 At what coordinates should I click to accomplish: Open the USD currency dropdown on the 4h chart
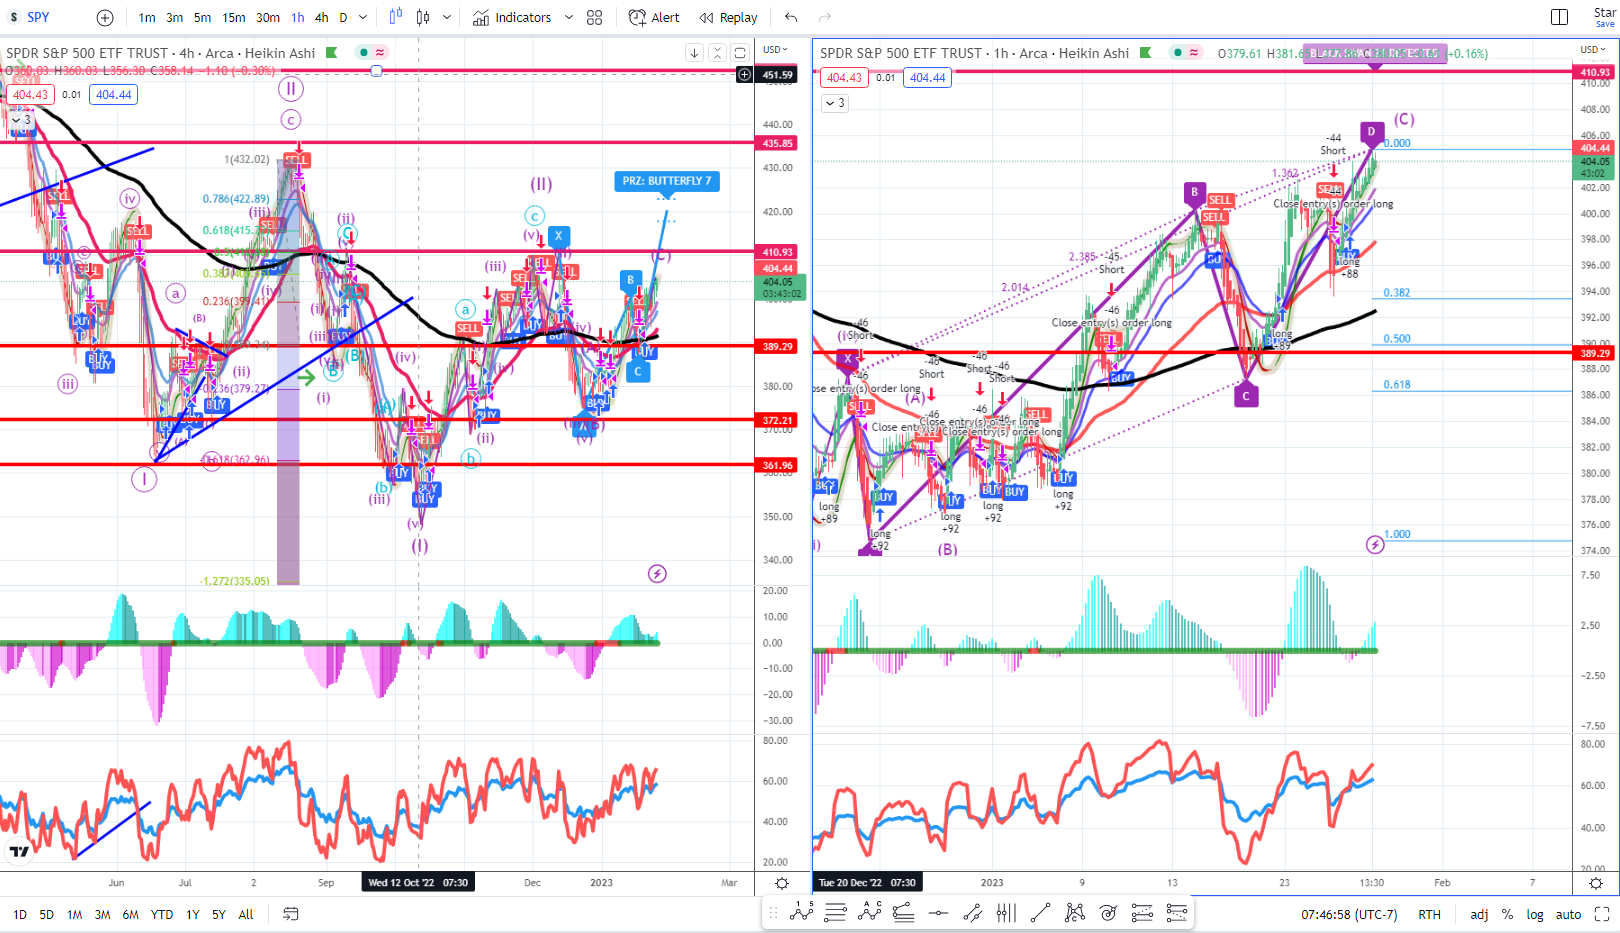[775, 49]
